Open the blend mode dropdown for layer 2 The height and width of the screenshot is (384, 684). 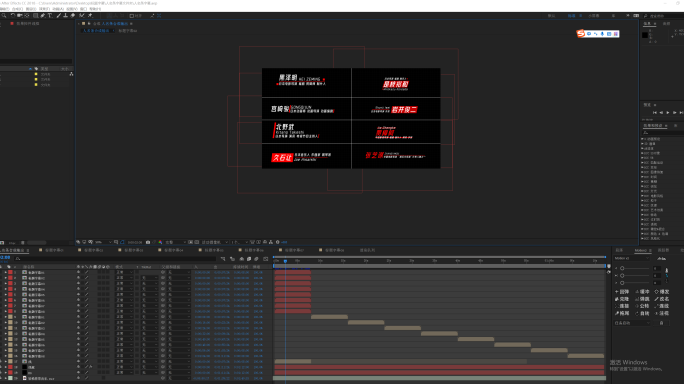click(124, 278)
